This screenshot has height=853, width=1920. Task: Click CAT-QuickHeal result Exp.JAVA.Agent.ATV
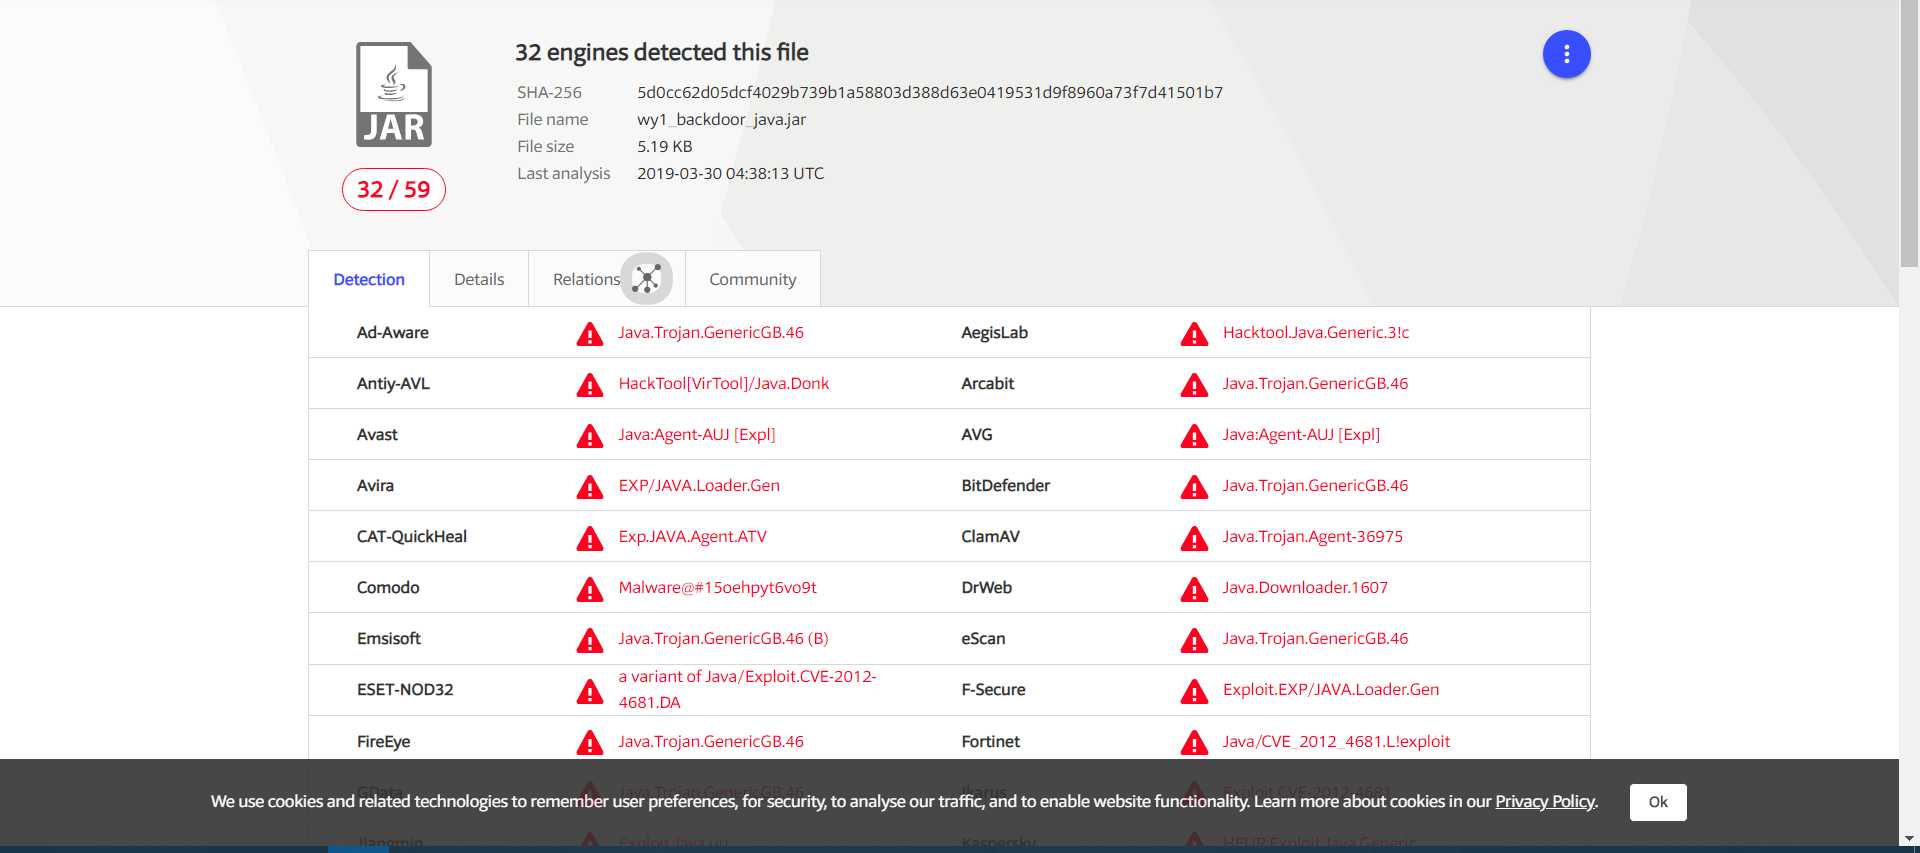[x=693, y=536]
